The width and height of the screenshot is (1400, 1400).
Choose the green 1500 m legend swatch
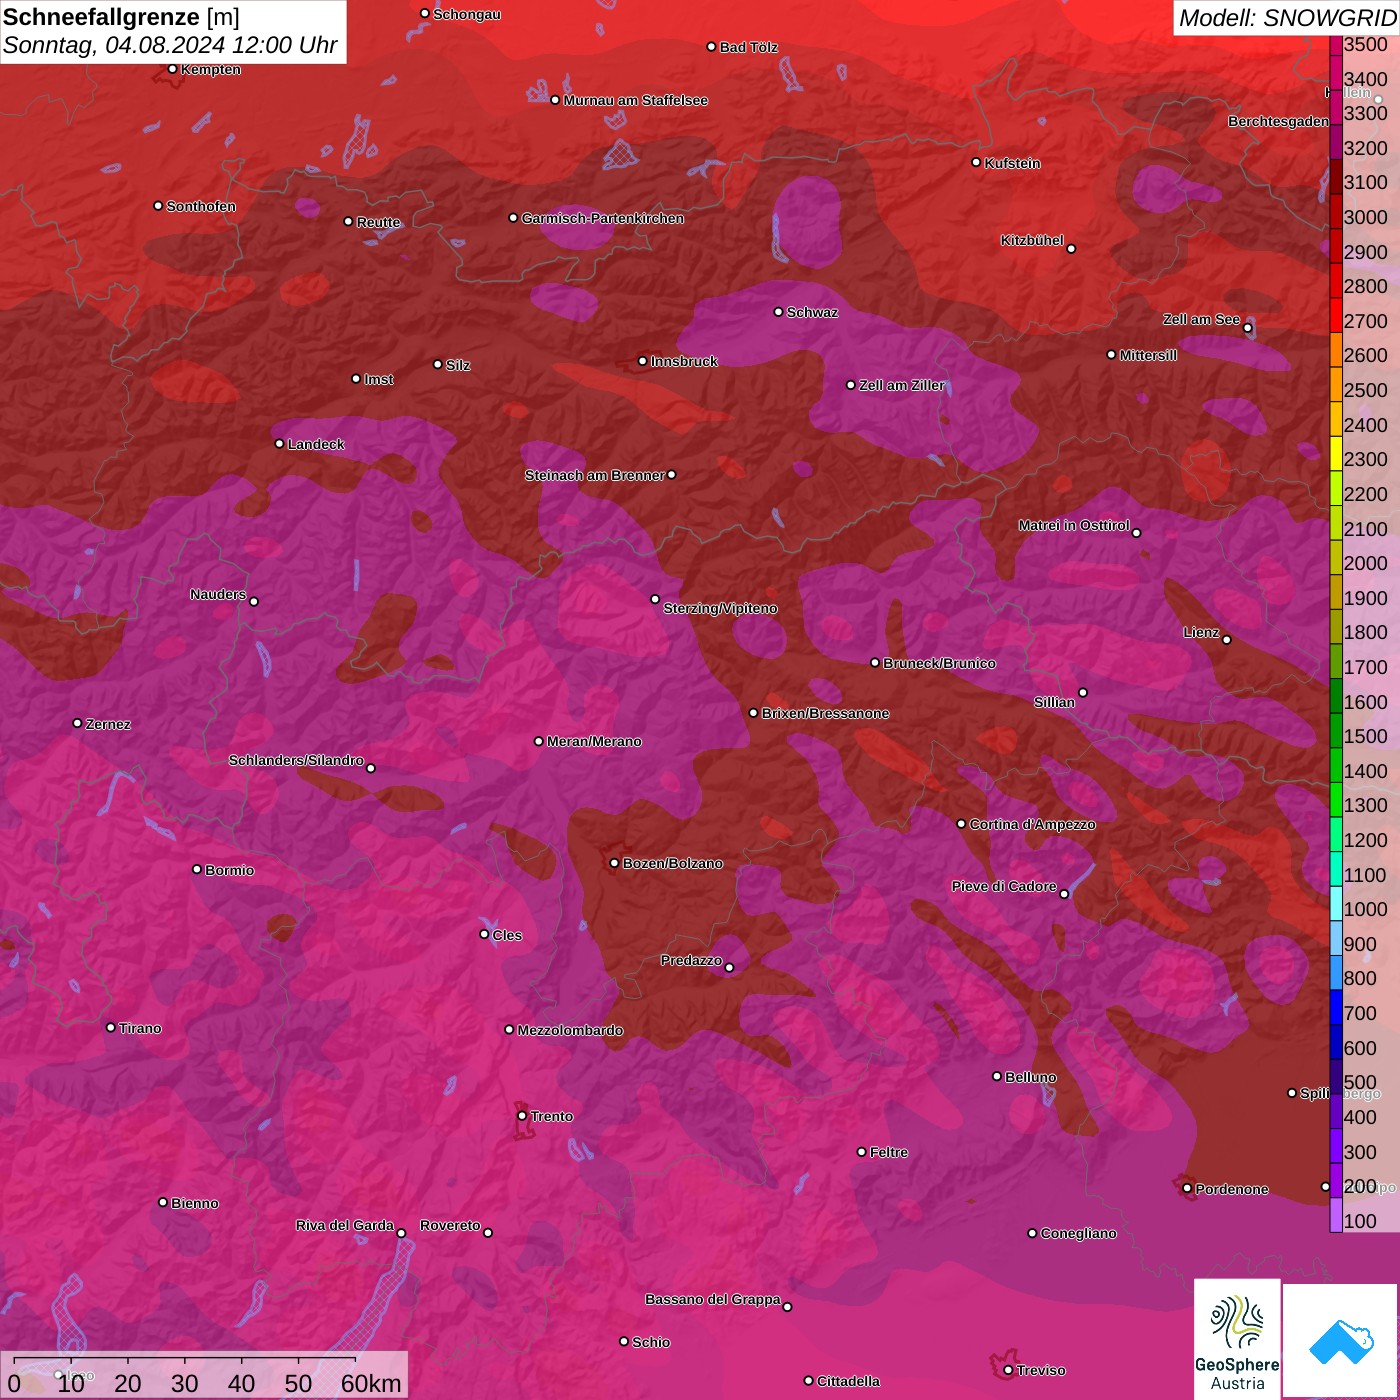1336,731
